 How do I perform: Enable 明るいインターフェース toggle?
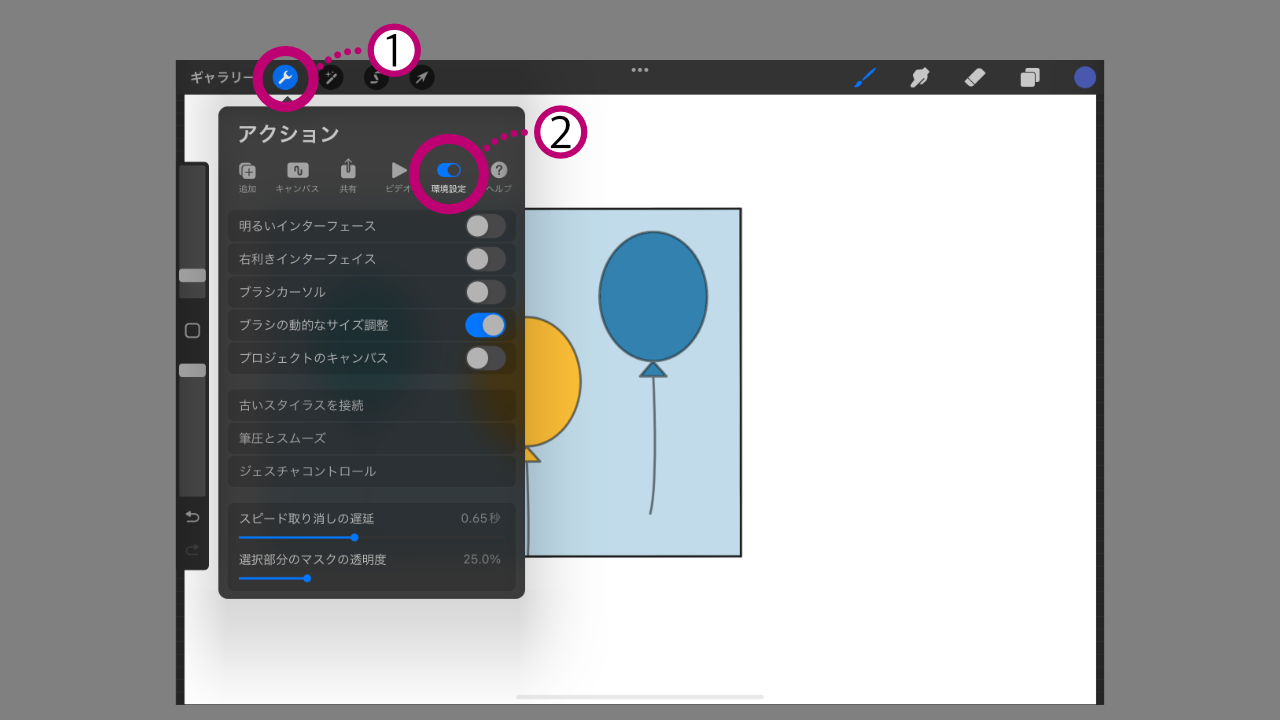[485, 226]
